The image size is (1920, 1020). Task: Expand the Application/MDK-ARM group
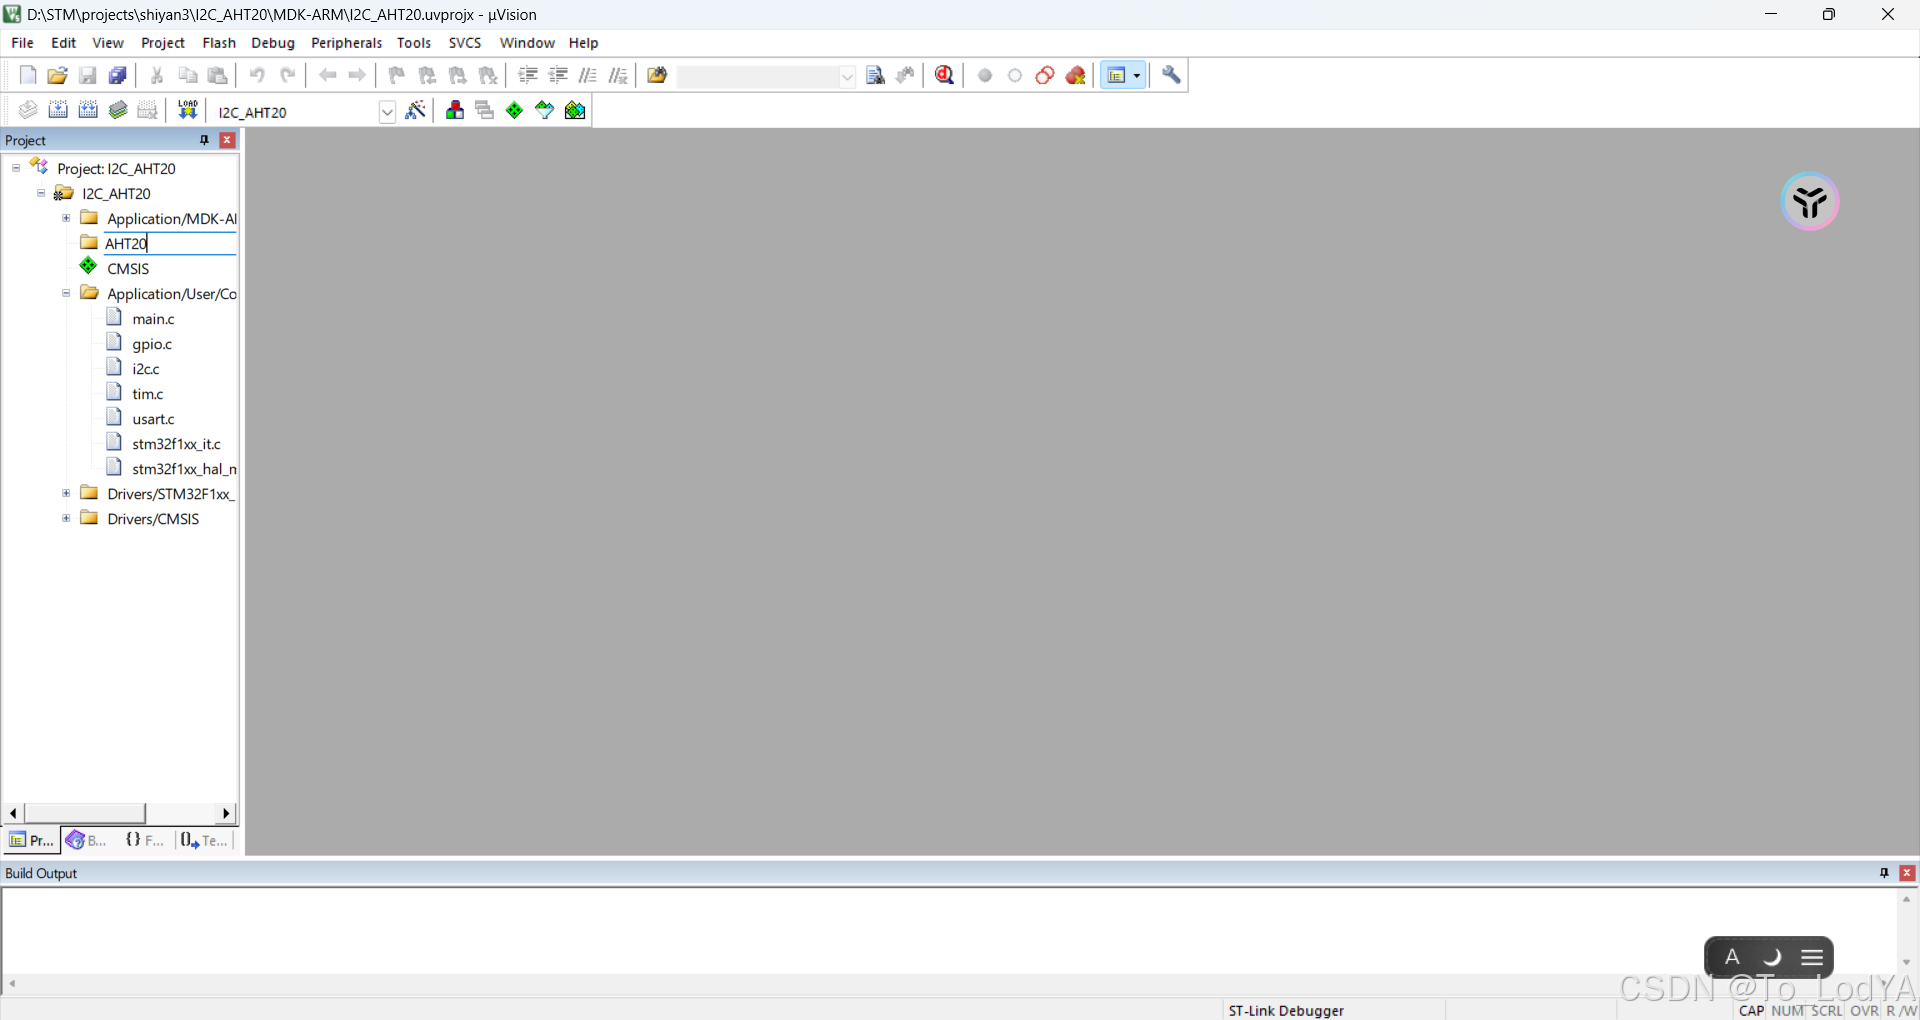[66, 218]
